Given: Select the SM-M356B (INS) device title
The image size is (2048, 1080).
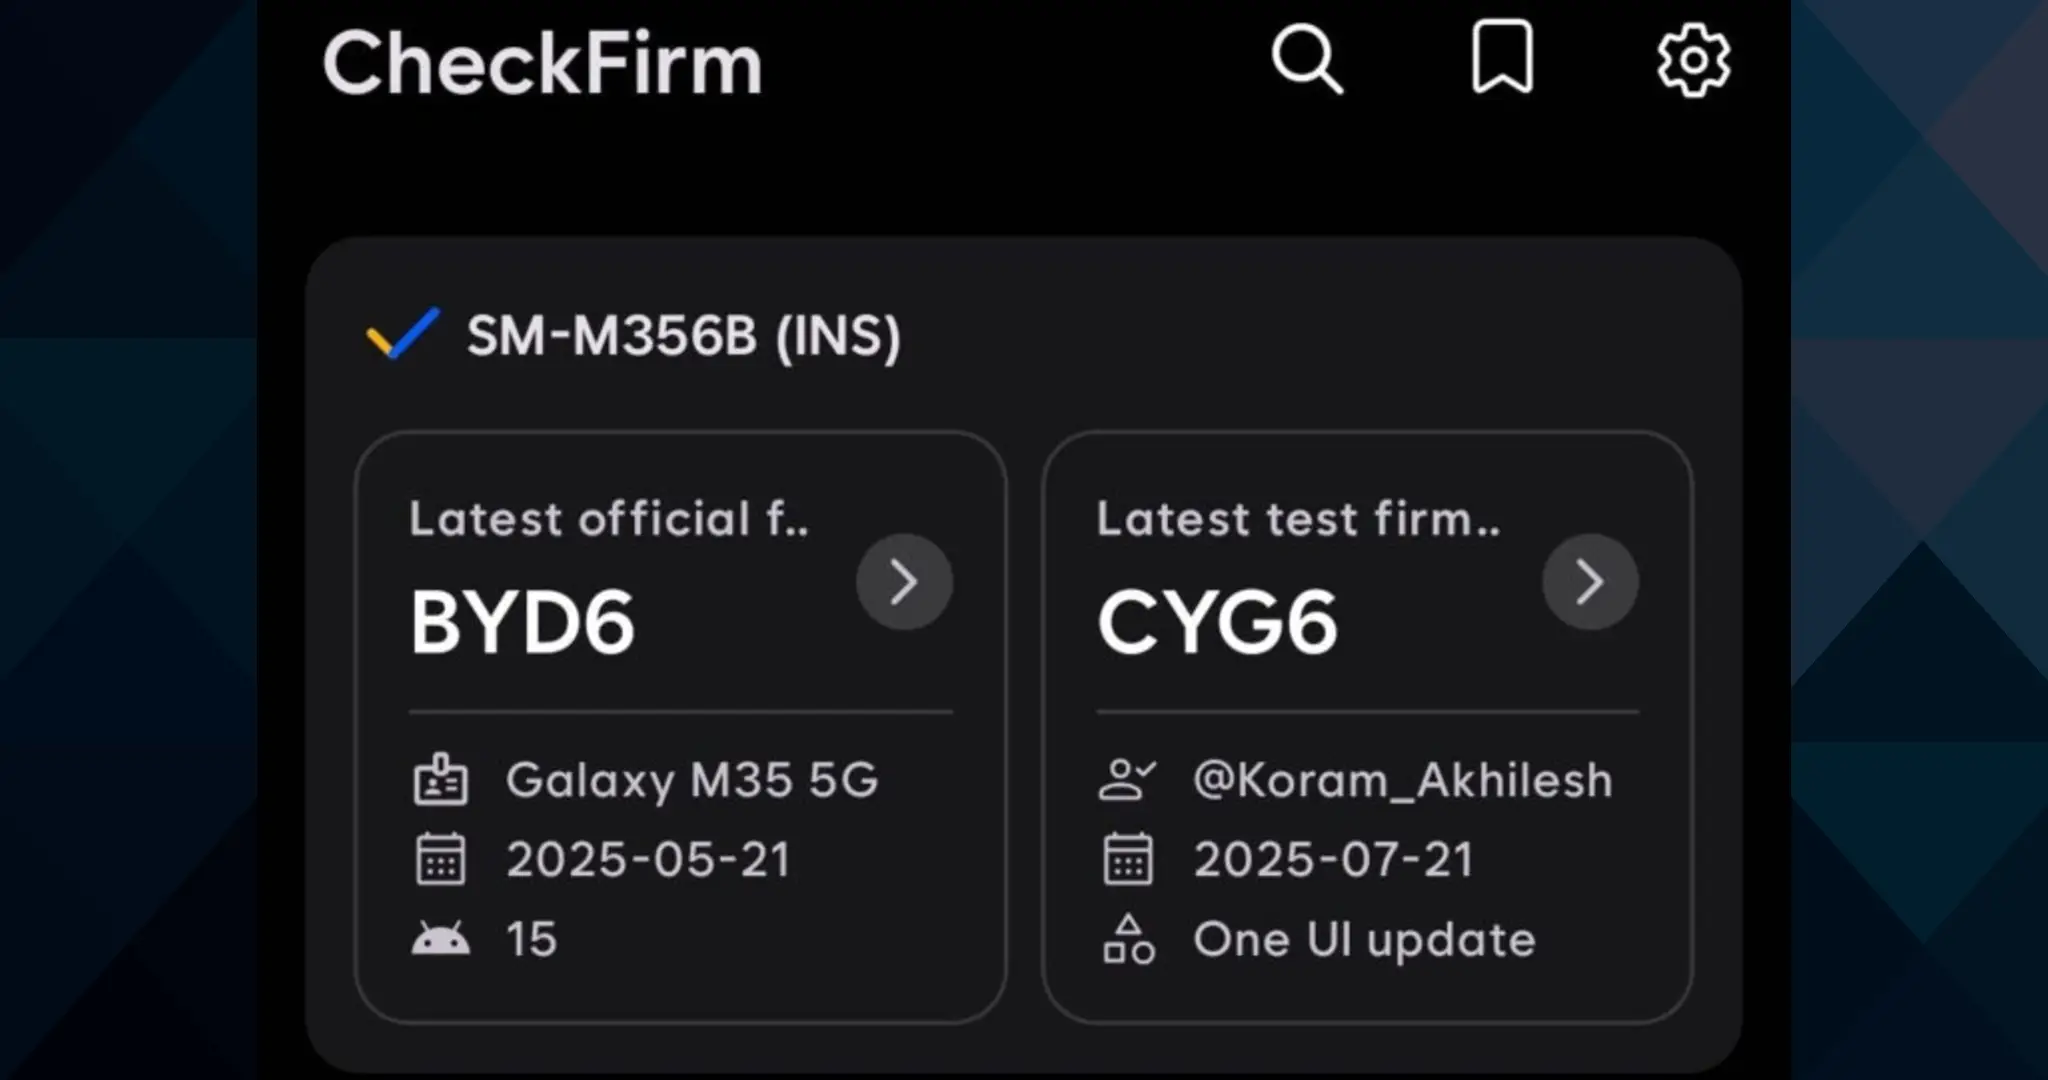Looking at the screenshot, I should coord(684,335).
